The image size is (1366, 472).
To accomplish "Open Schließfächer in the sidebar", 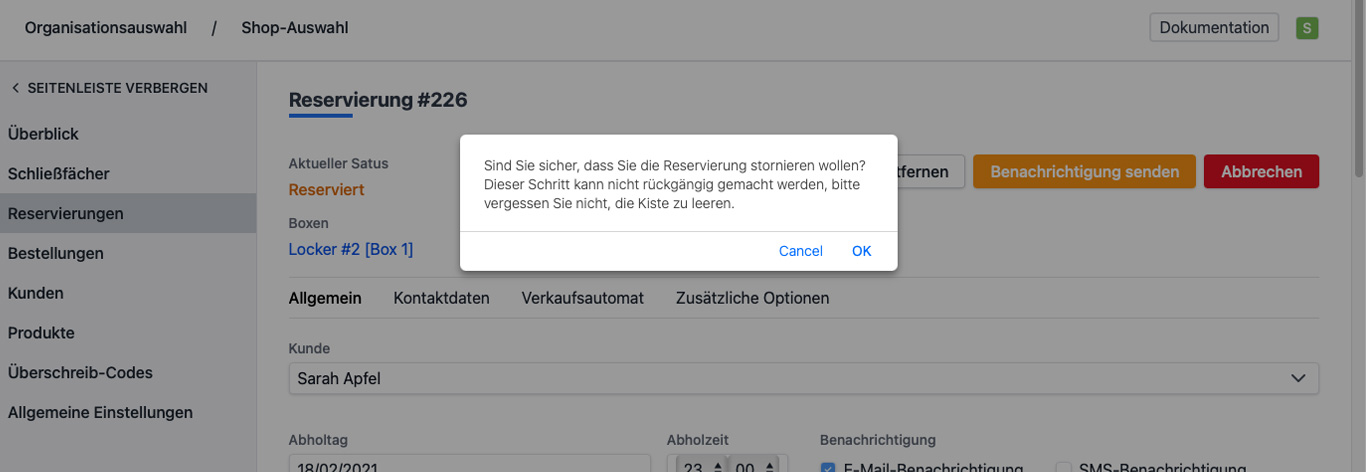I will click(59, 174).
